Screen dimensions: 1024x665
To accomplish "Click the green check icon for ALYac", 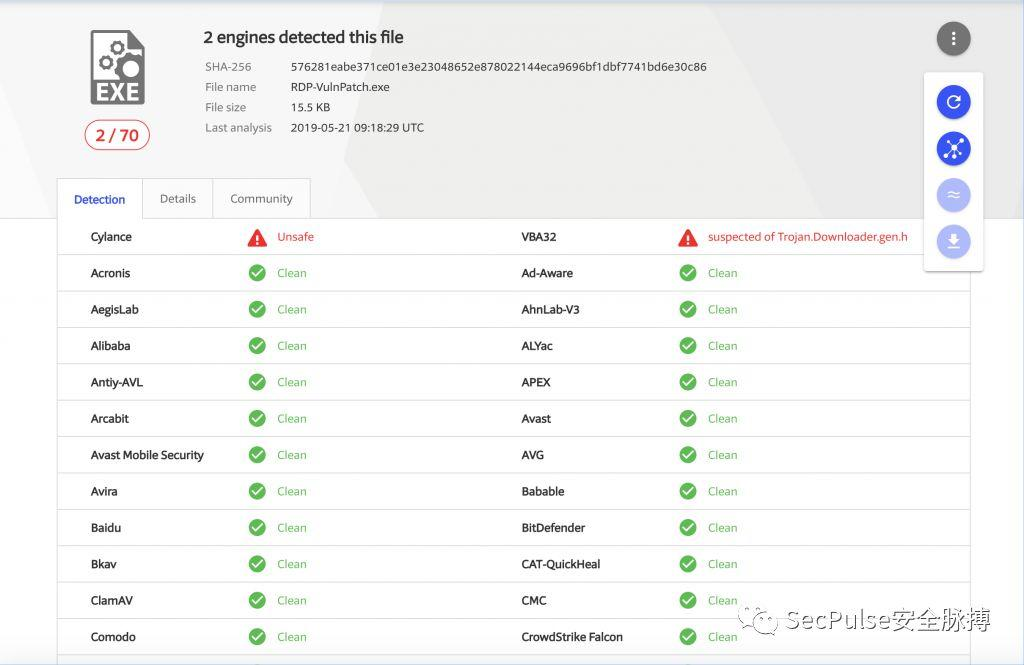I will tap(688, 346).
